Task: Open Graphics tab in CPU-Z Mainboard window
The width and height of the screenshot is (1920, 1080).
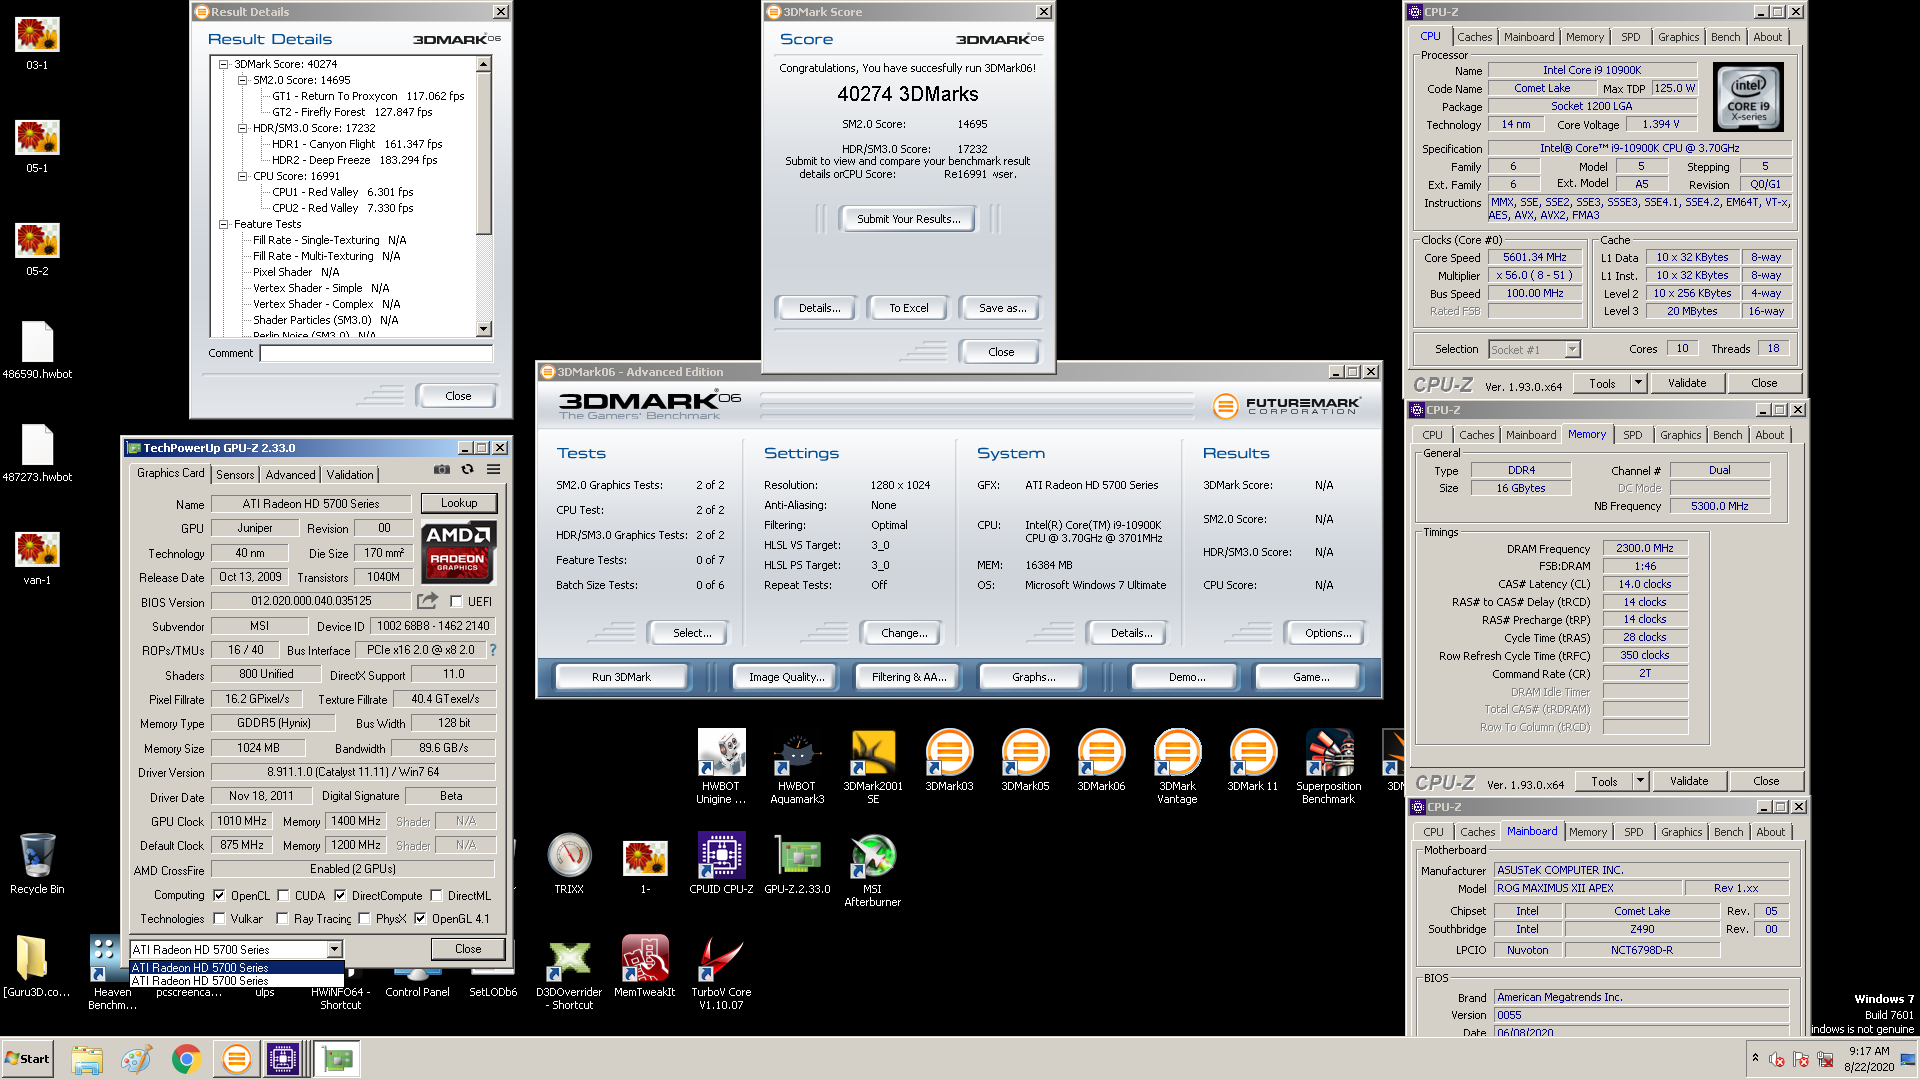Action: 1681,832
